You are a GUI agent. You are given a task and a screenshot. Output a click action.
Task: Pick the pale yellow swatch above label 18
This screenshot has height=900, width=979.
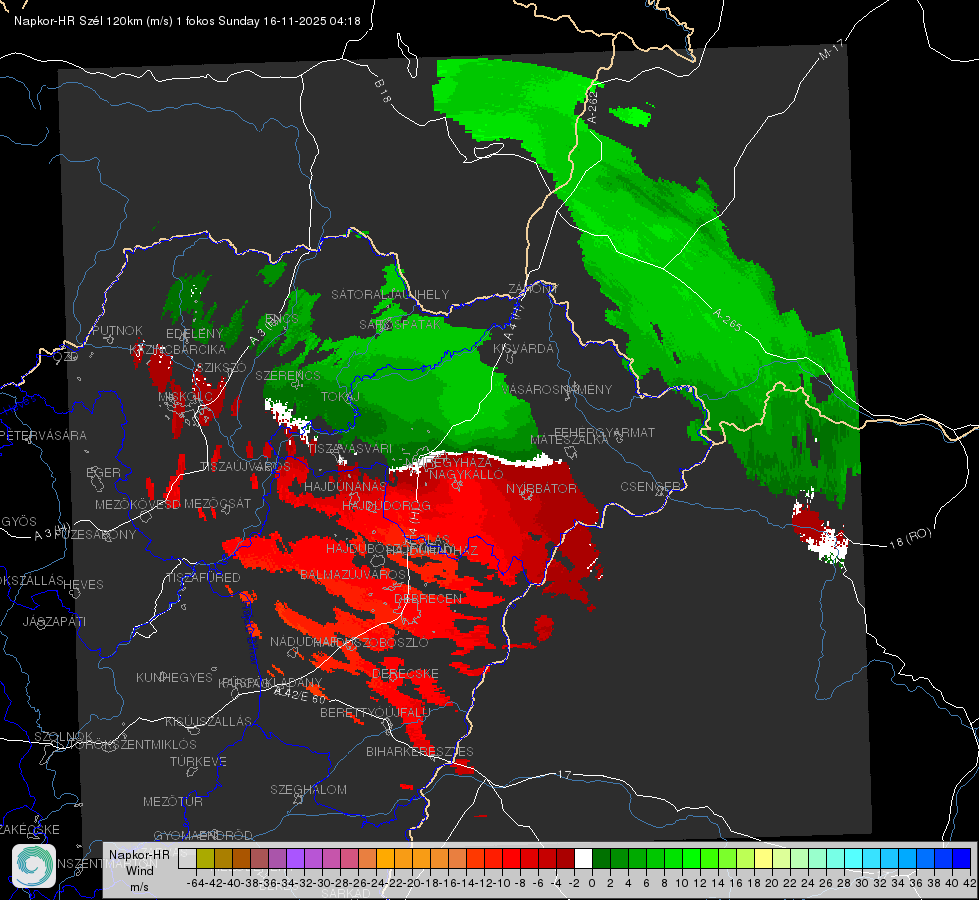[763, 859]
